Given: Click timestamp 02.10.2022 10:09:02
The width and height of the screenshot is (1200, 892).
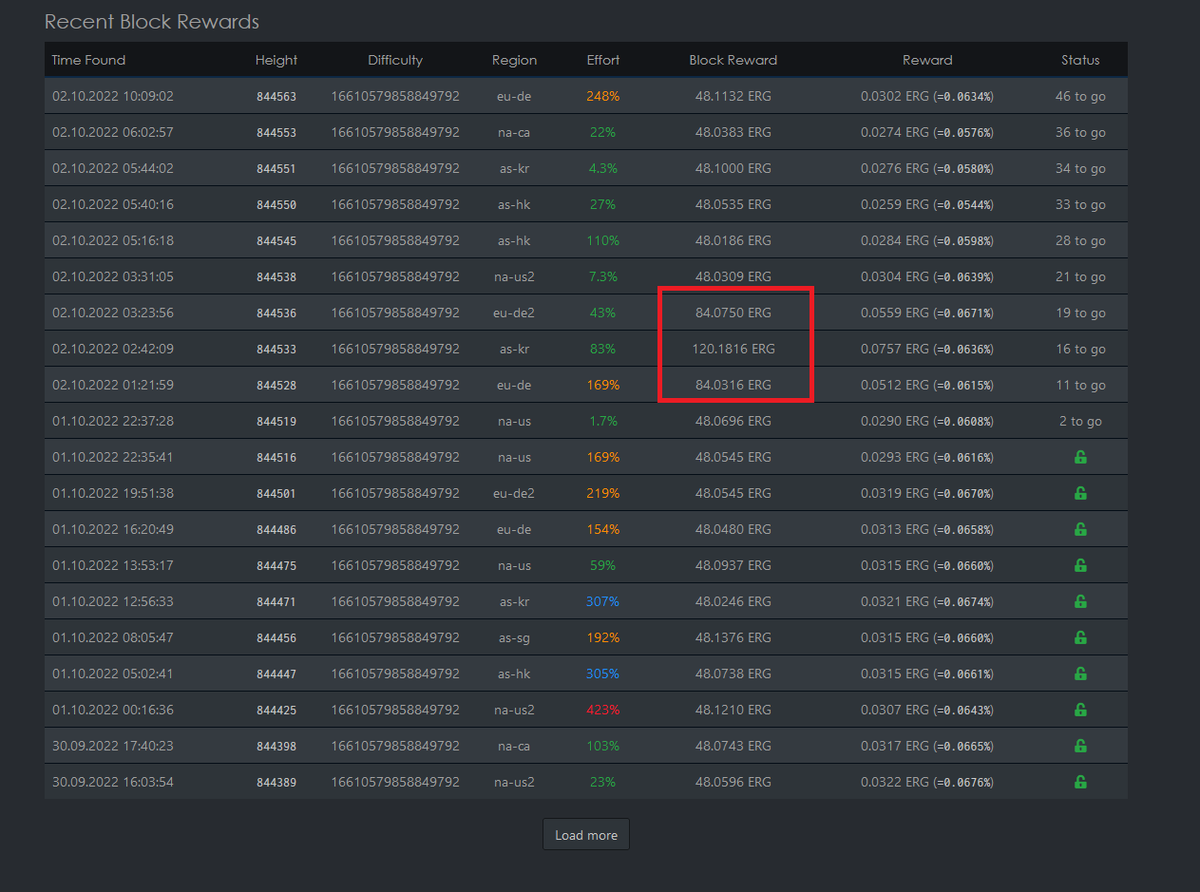Looking at the screenshot, I should tap(113, 97).
